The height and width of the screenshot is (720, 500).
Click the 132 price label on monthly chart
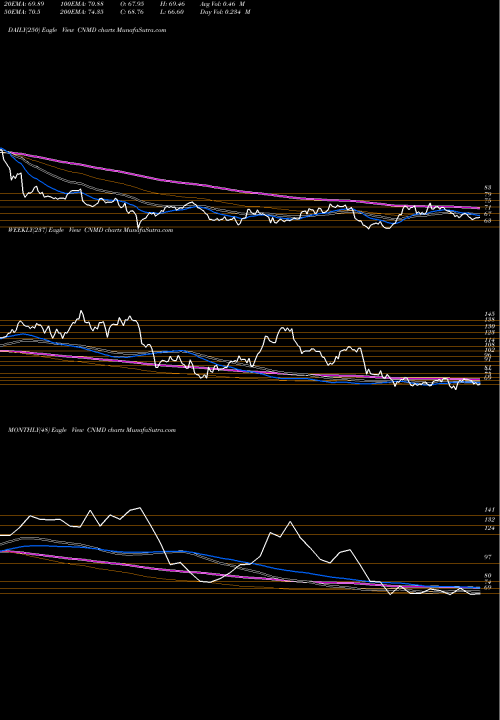point(489,519)
